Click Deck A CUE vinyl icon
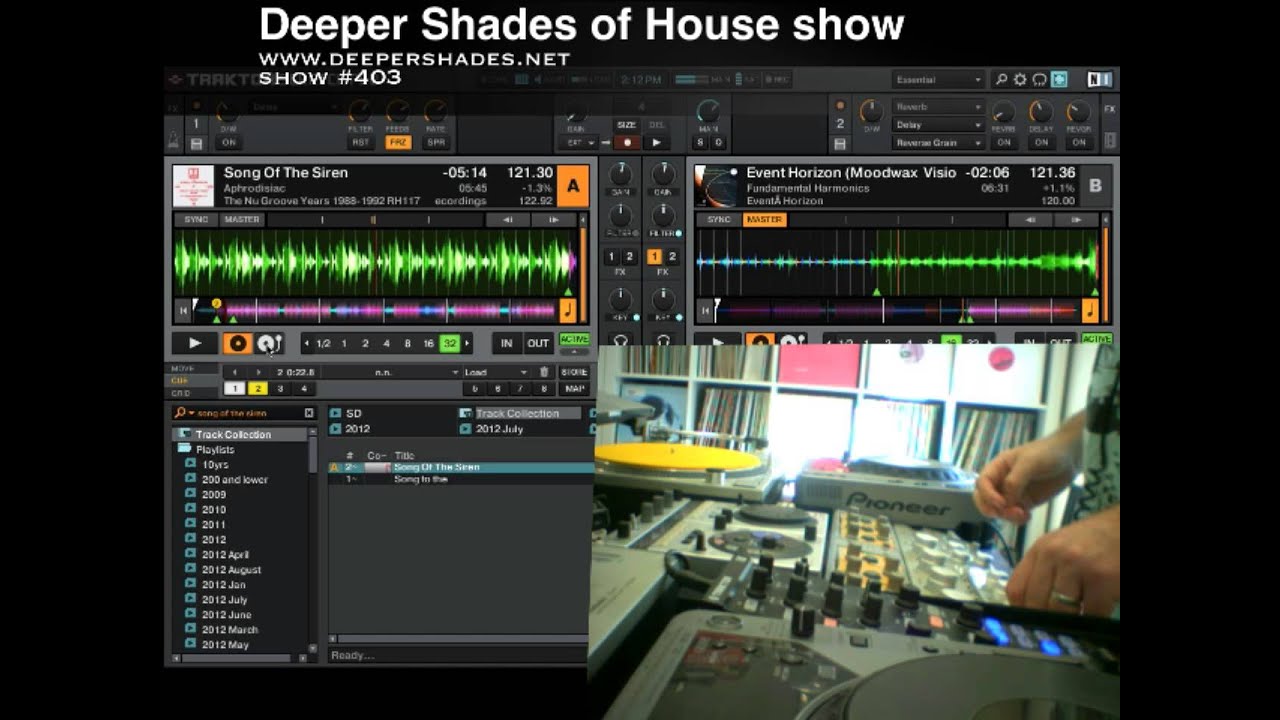Screen dimensions: 1280x720 point(238,343)
